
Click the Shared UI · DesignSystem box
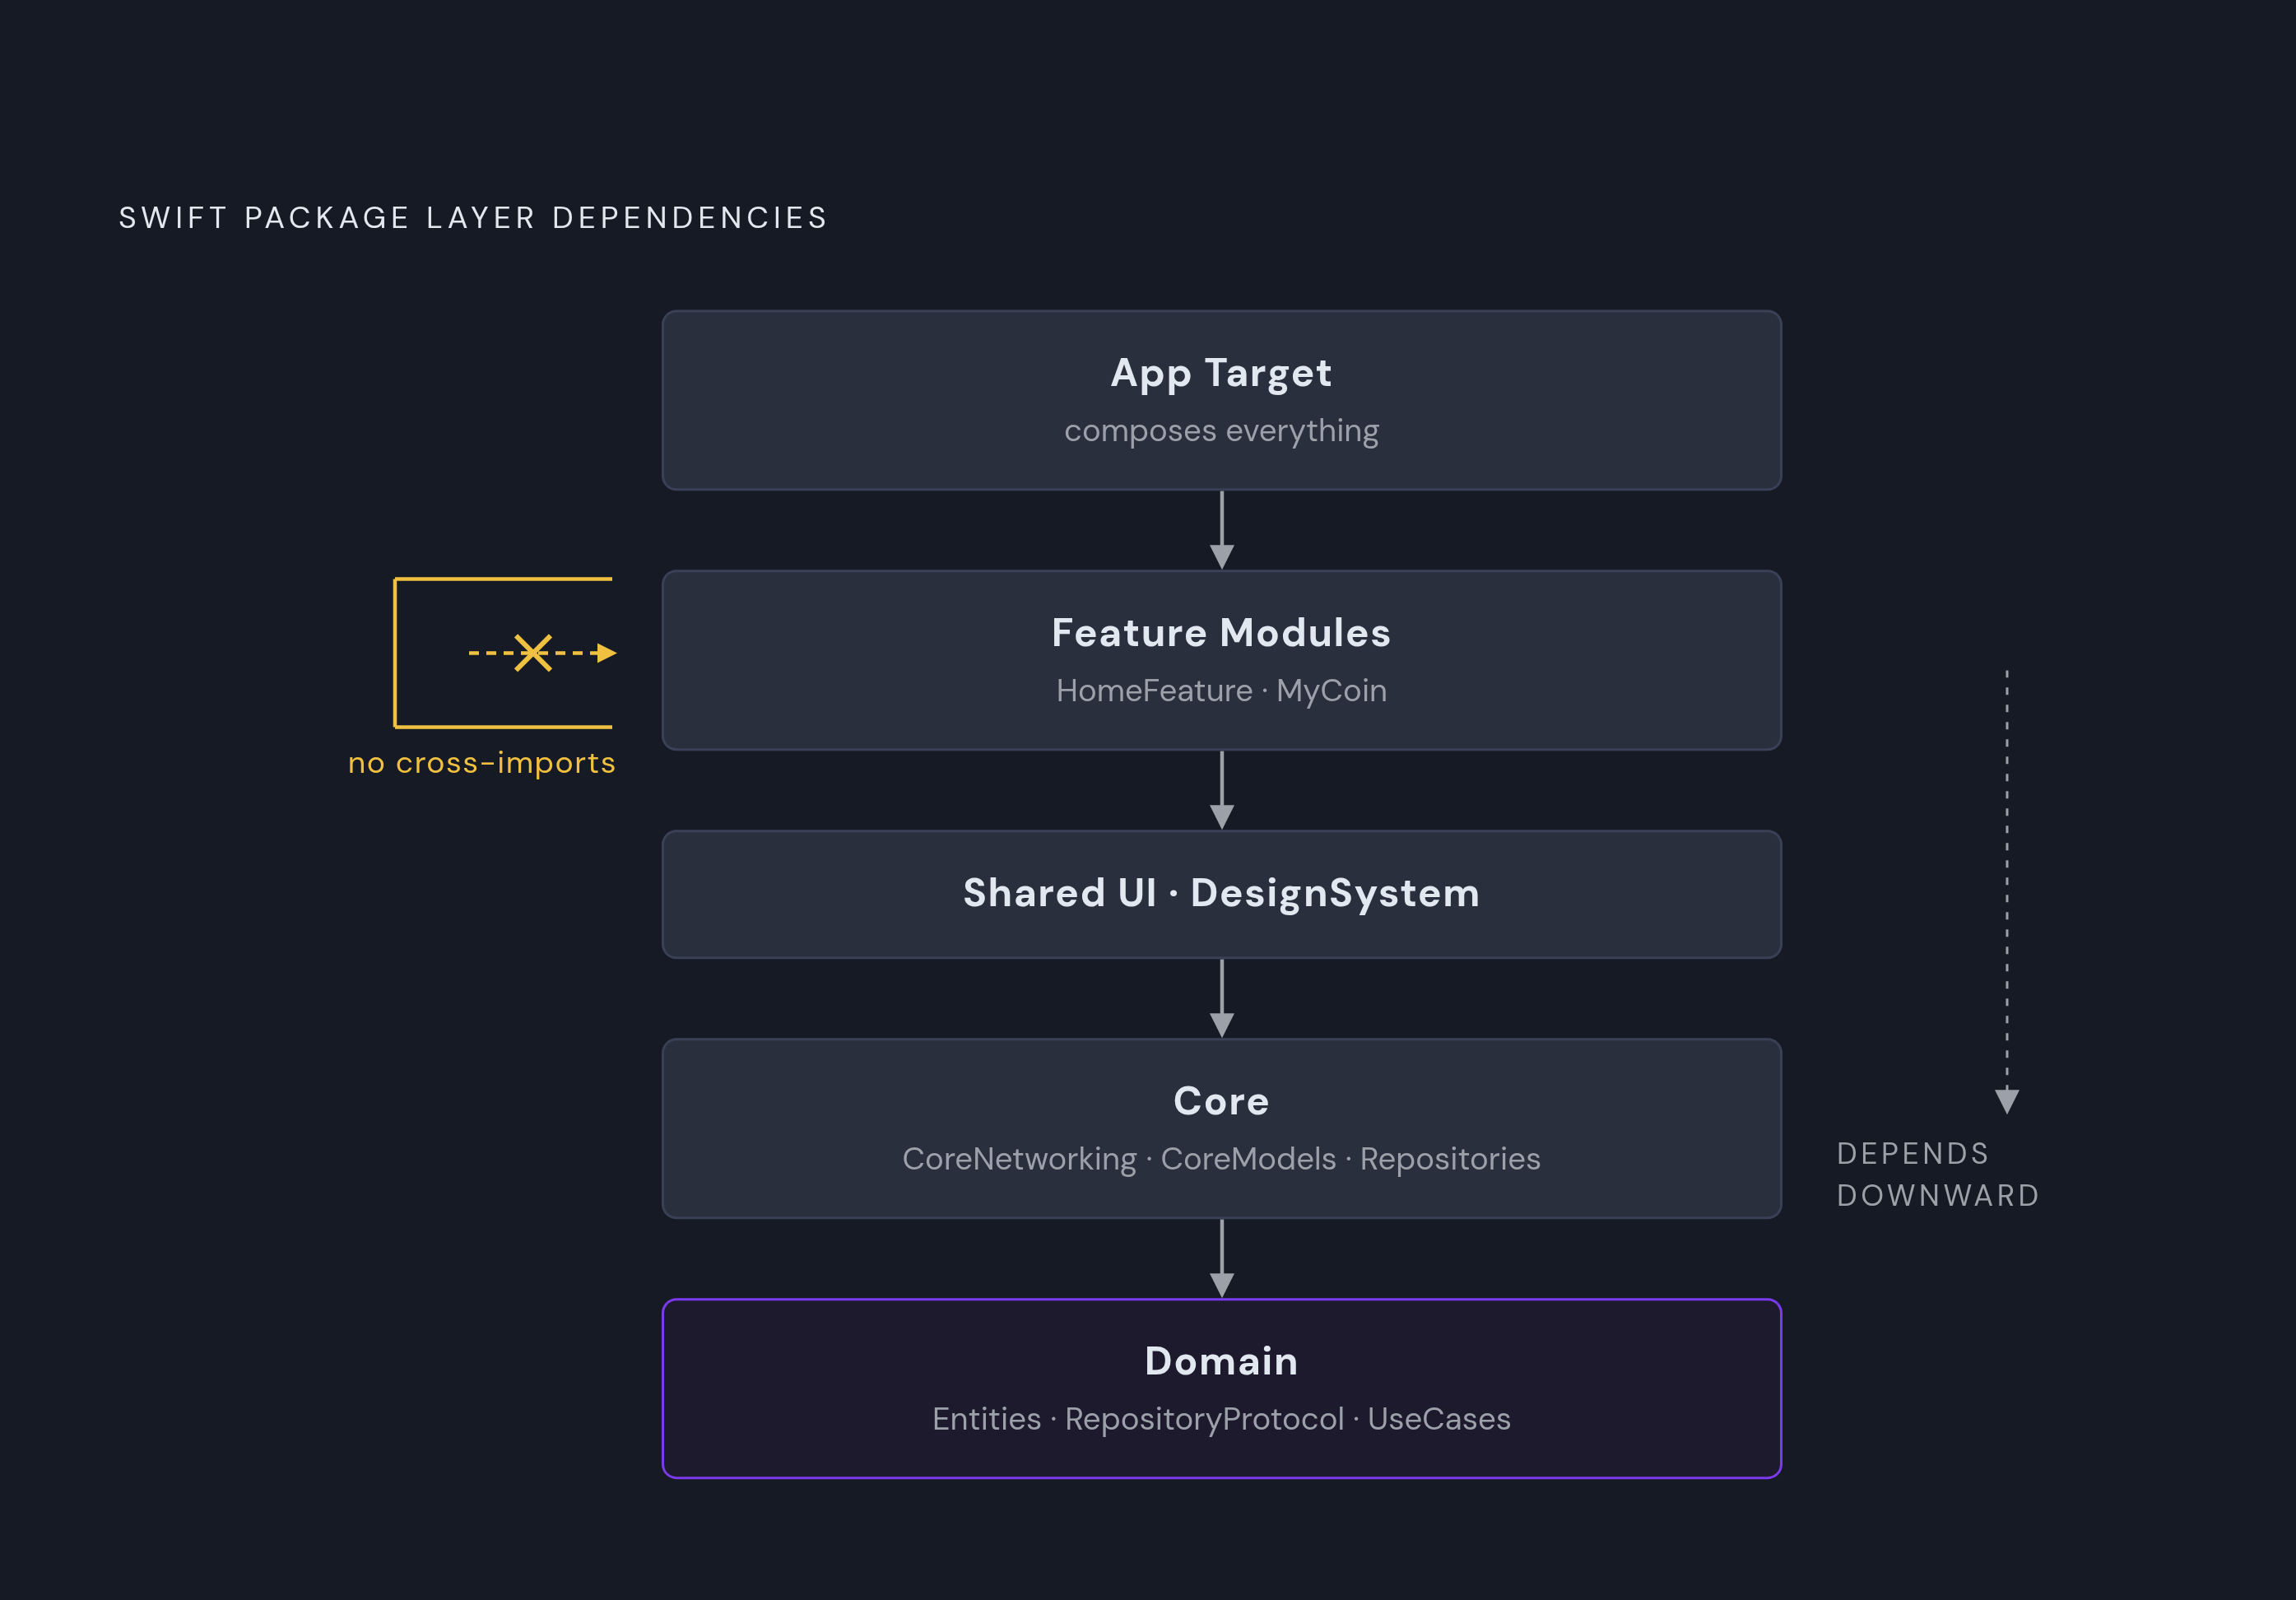click(1221, 894)
